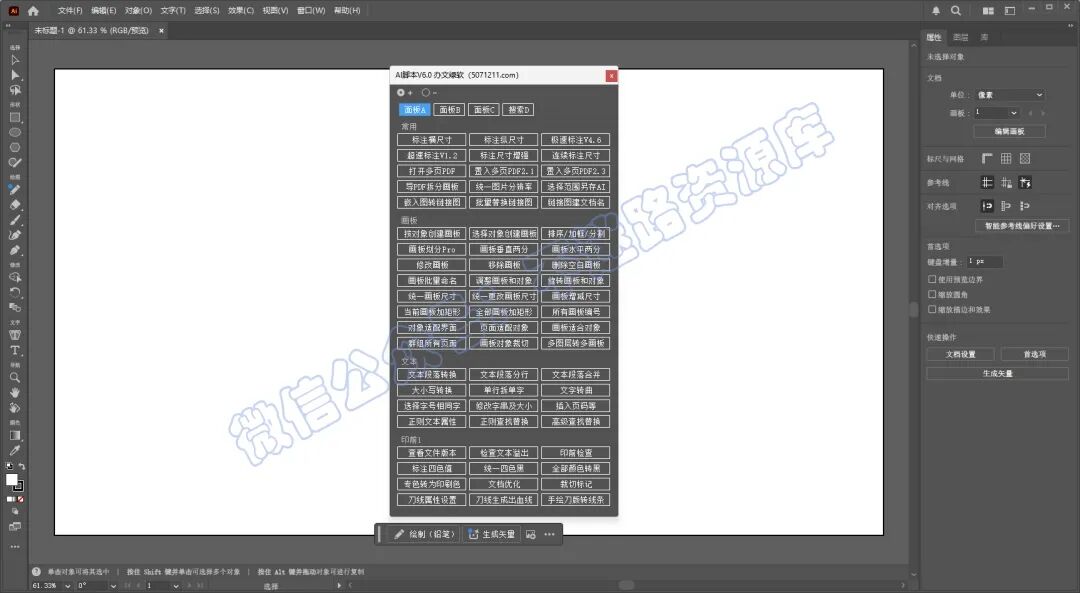Toggle show guides icon
The height and width of the screenshot is (593, 1080).
pyautogui.click(x=987, y=183)
